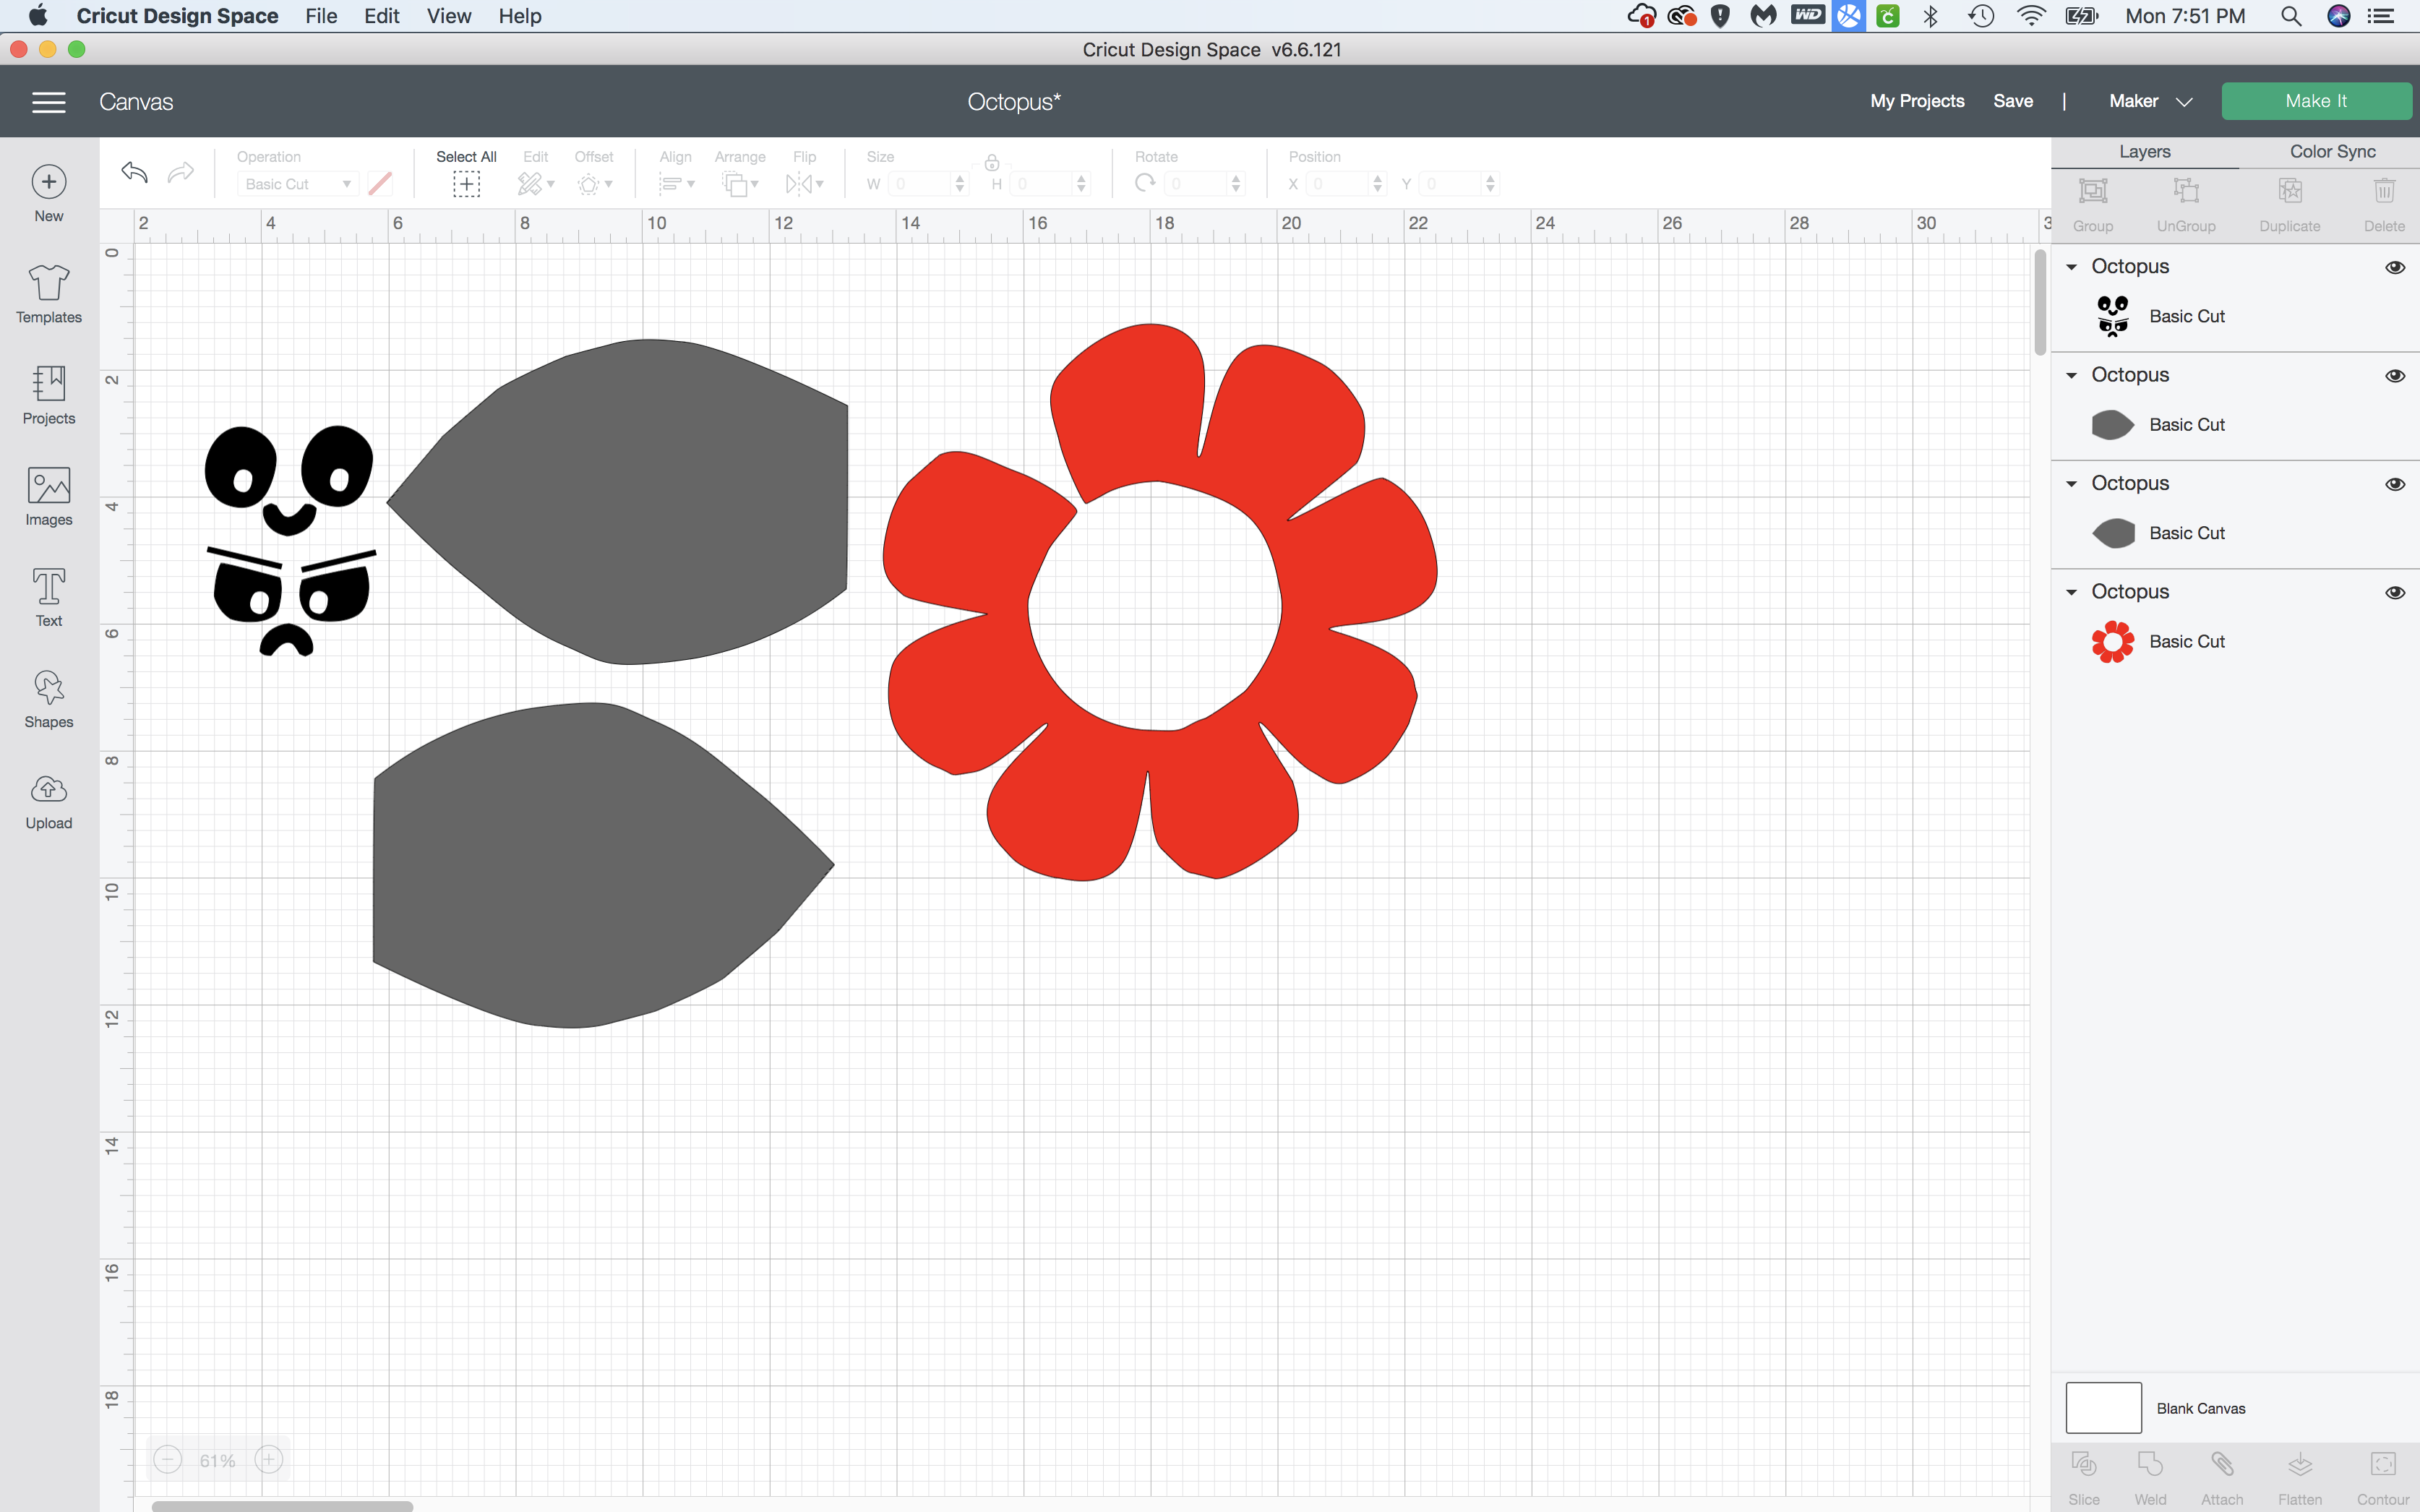Open the View menu
Screen dimensions: 2420x1512
448,16
